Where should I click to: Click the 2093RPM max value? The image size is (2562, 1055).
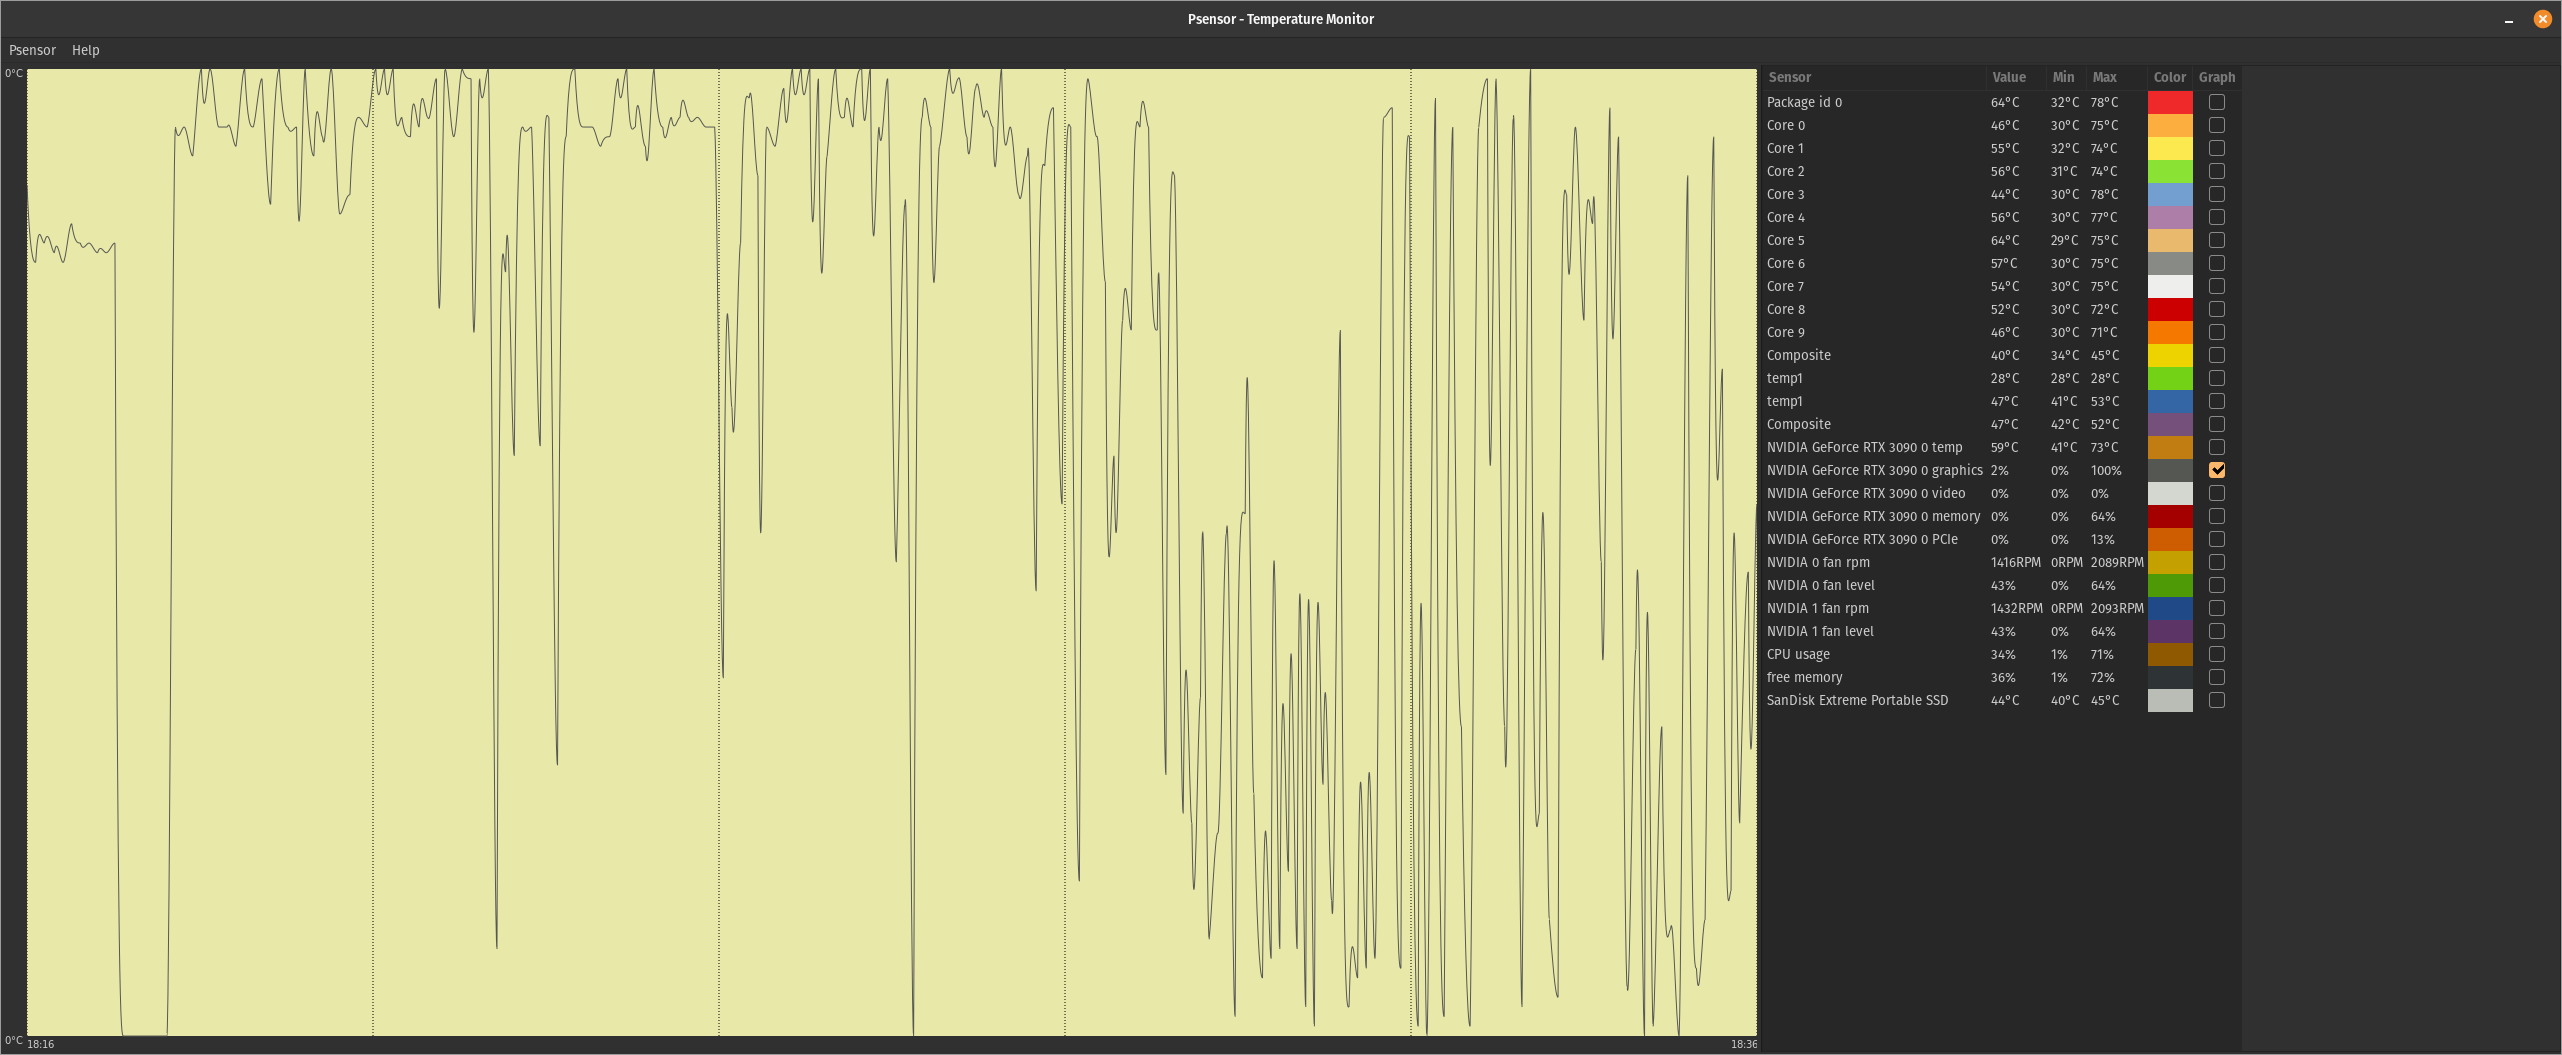tap(2117, 608)
